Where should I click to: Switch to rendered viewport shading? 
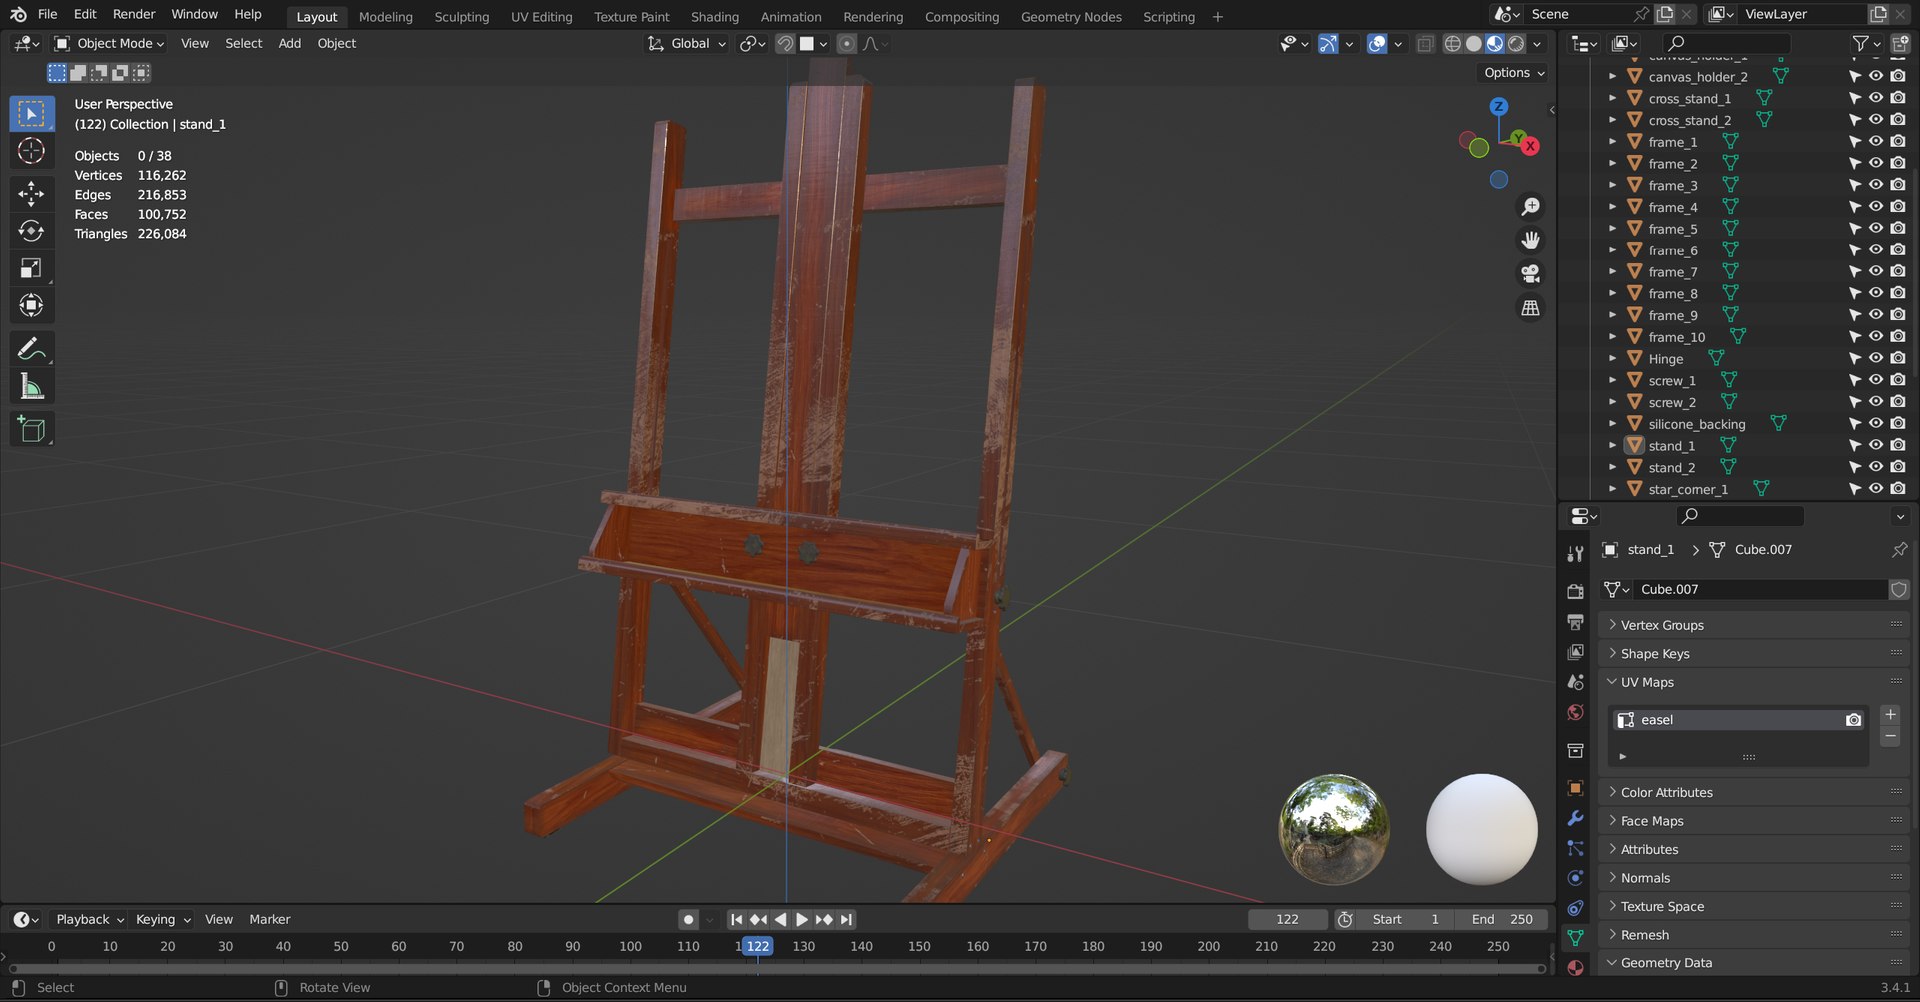point(1517,44)
